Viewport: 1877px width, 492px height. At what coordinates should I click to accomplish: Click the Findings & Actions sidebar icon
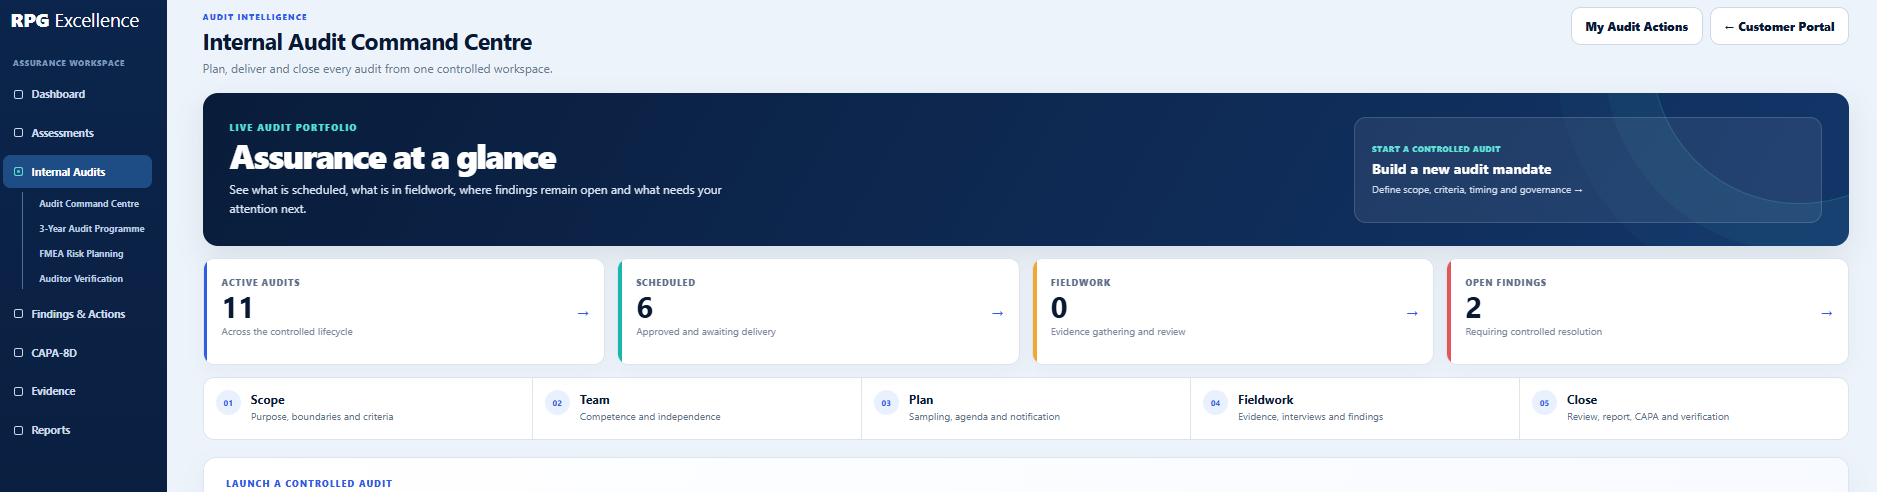point(18,314)
